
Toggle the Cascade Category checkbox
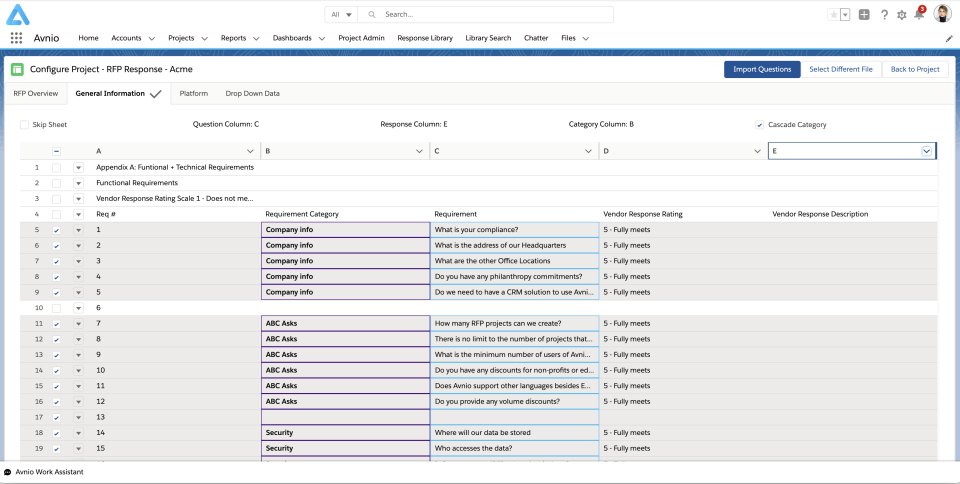[x=760, y=125]
